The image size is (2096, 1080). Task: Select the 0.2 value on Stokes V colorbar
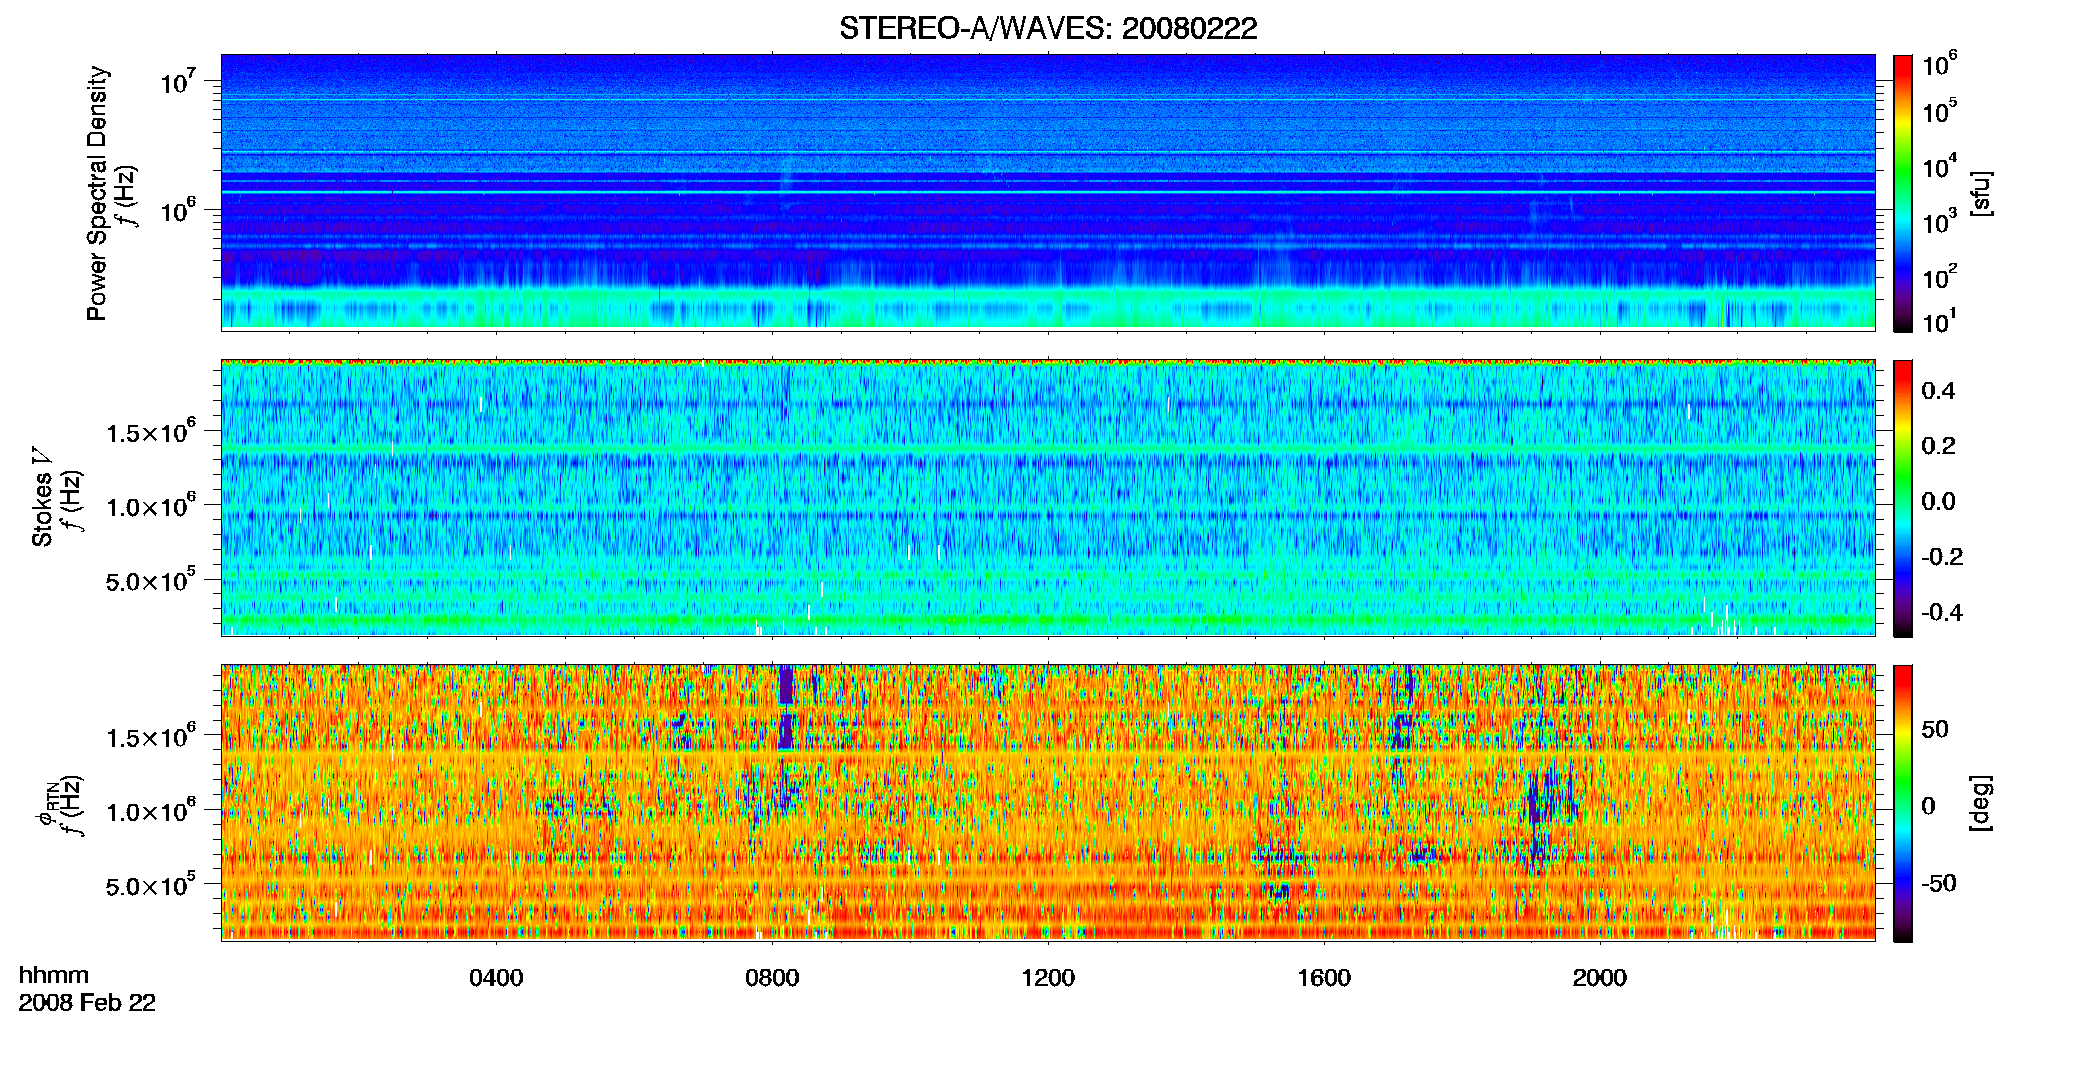click(1938, 446)
